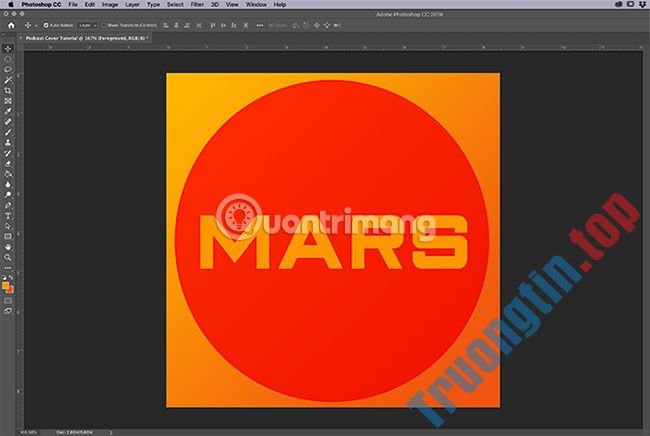Open the foreground color picker
Image resolution: width=650 pixels, height=436 pixels.
click(5, 286)
